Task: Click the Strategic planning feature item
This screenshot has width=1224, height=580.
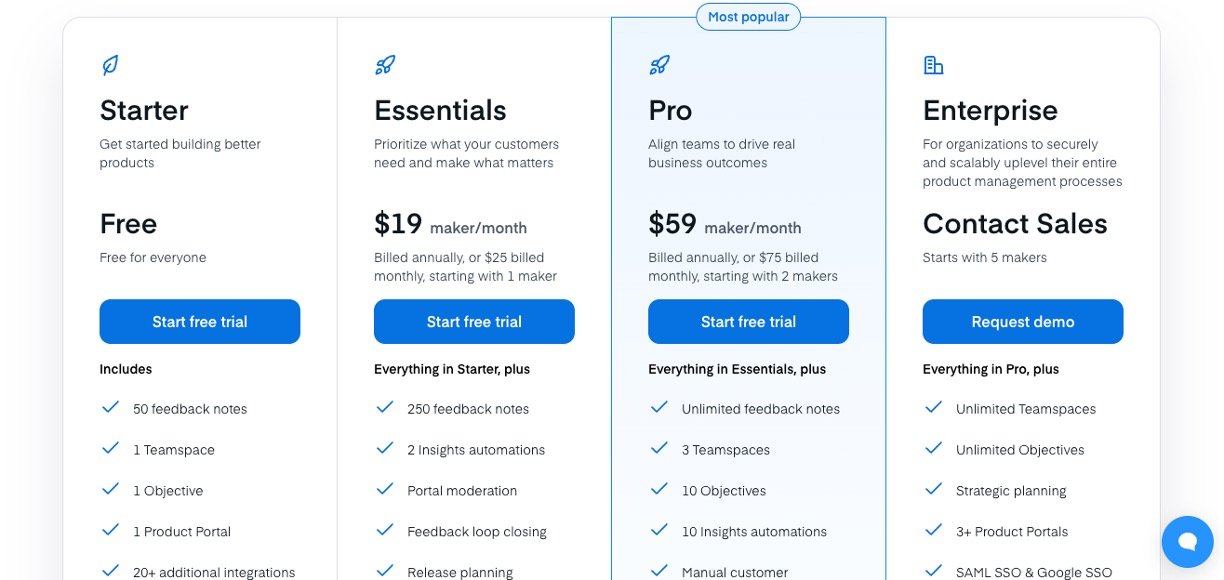Action: click(x=1011, y=491)
